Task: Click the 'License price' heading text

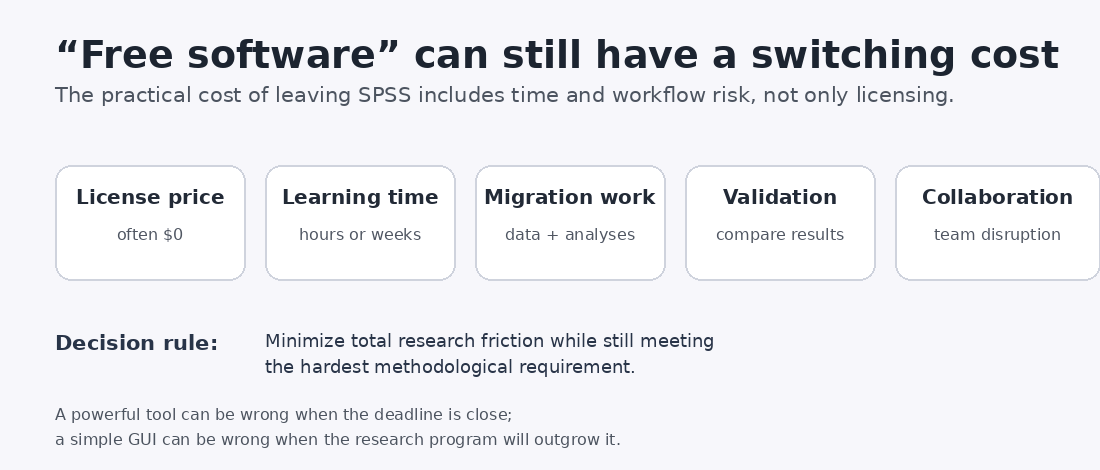Action: point(150,198)
